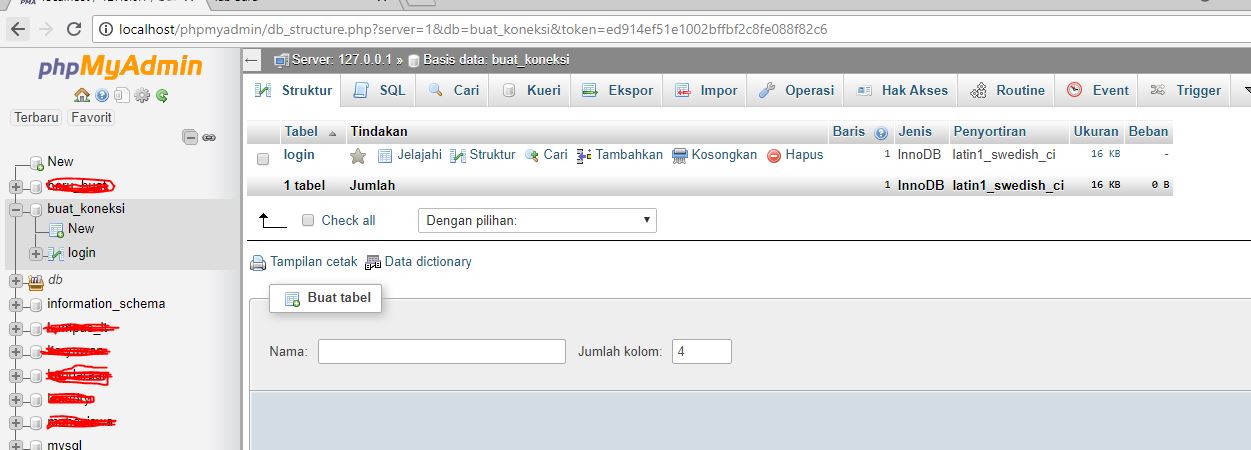Click the help icon beside Baris header

881,132
